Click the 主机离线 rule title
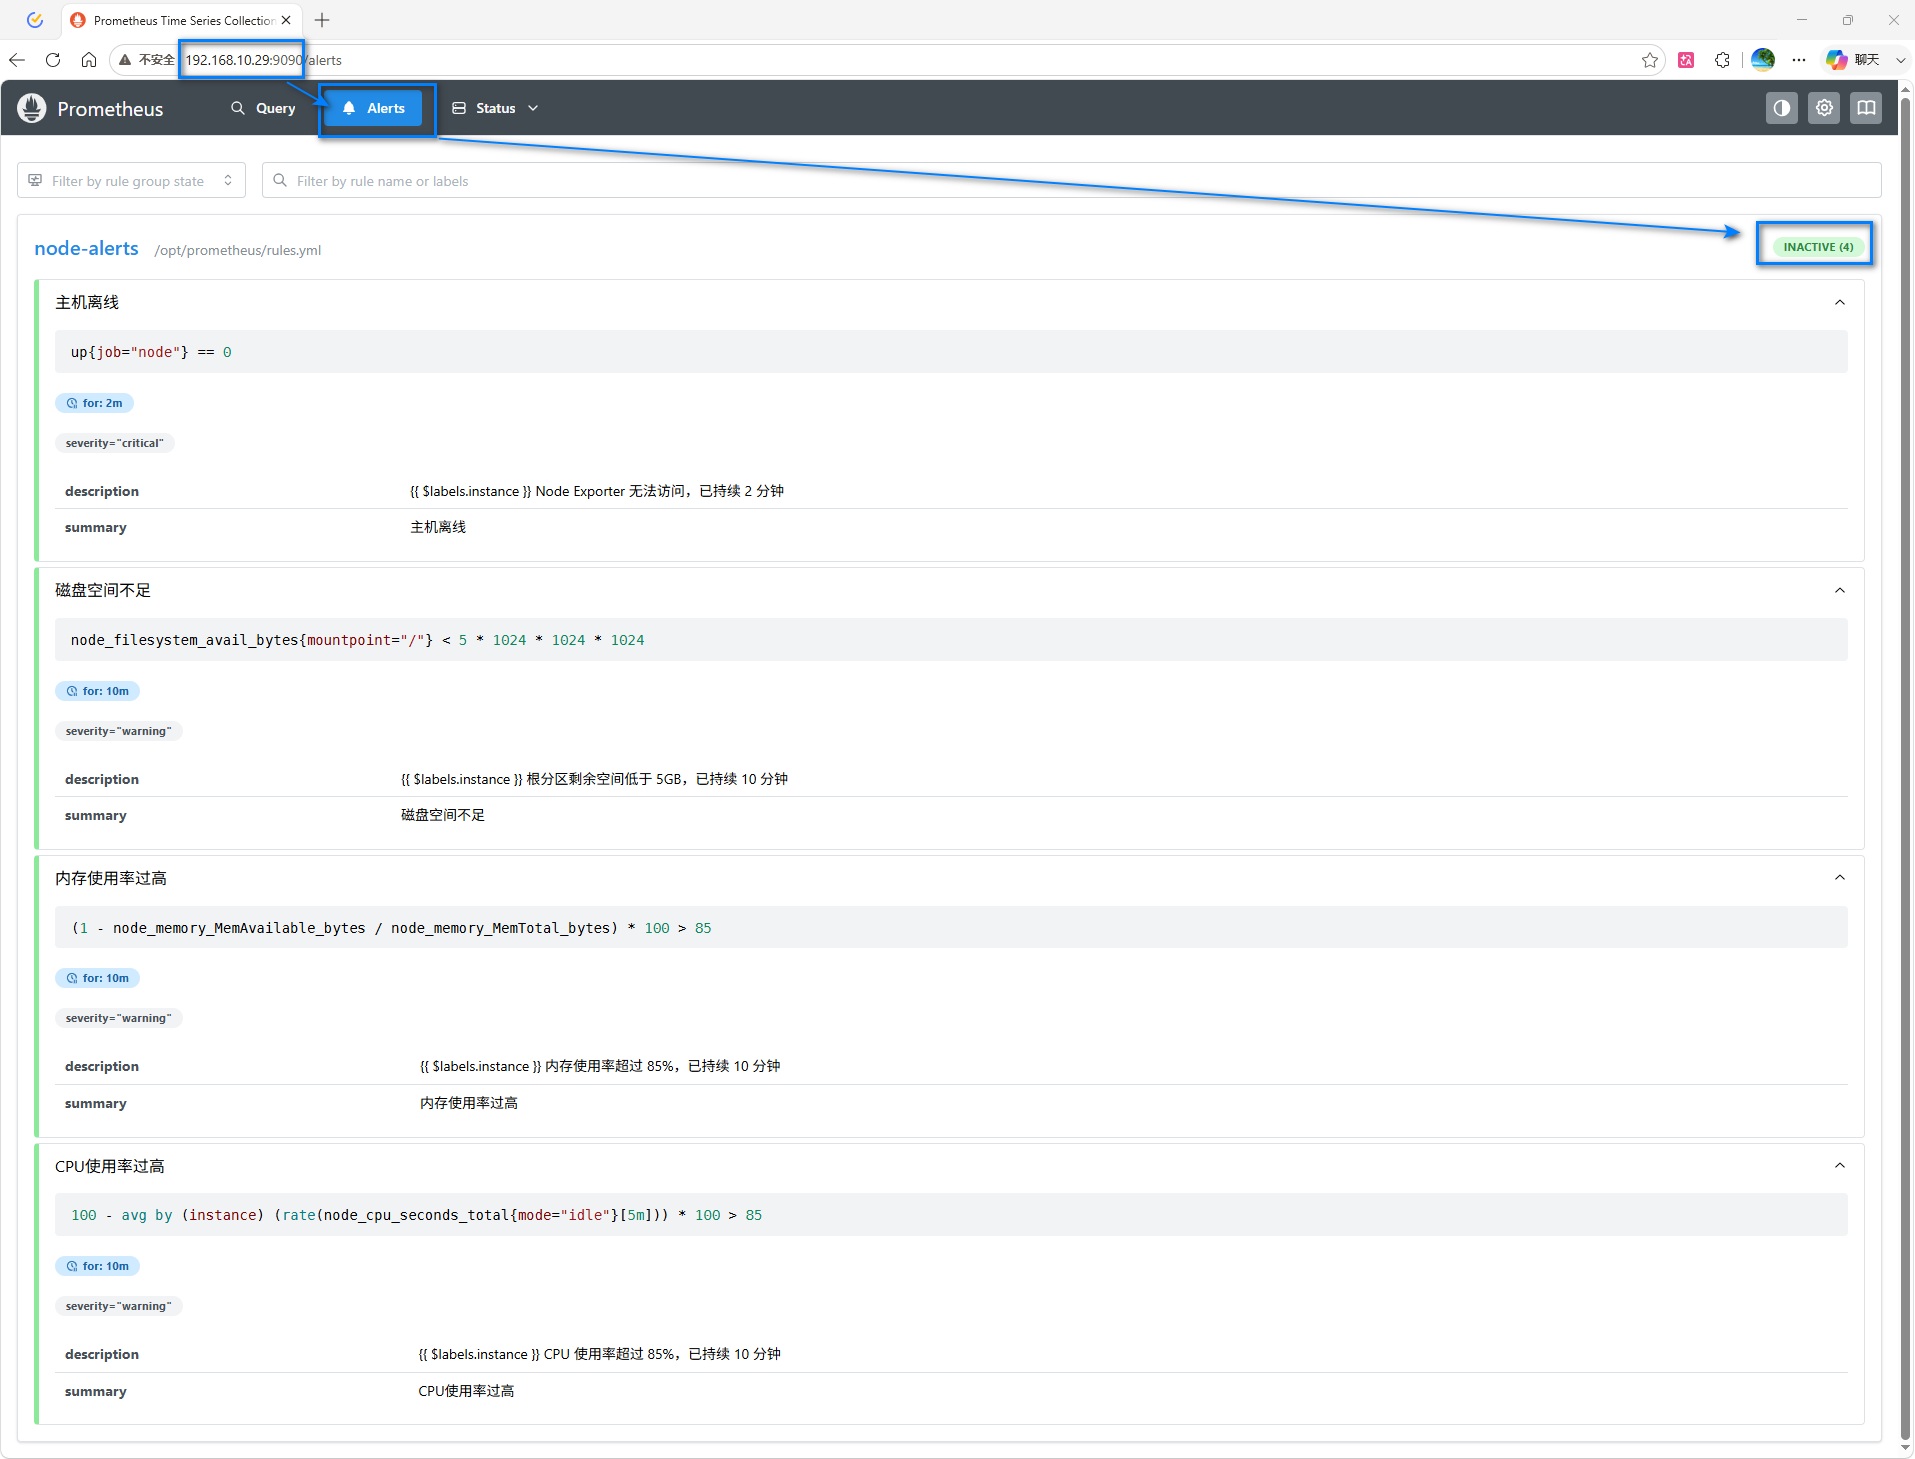Image resolution: width=1915 pixels, height=1459 pixels. (x=87, y=302)
